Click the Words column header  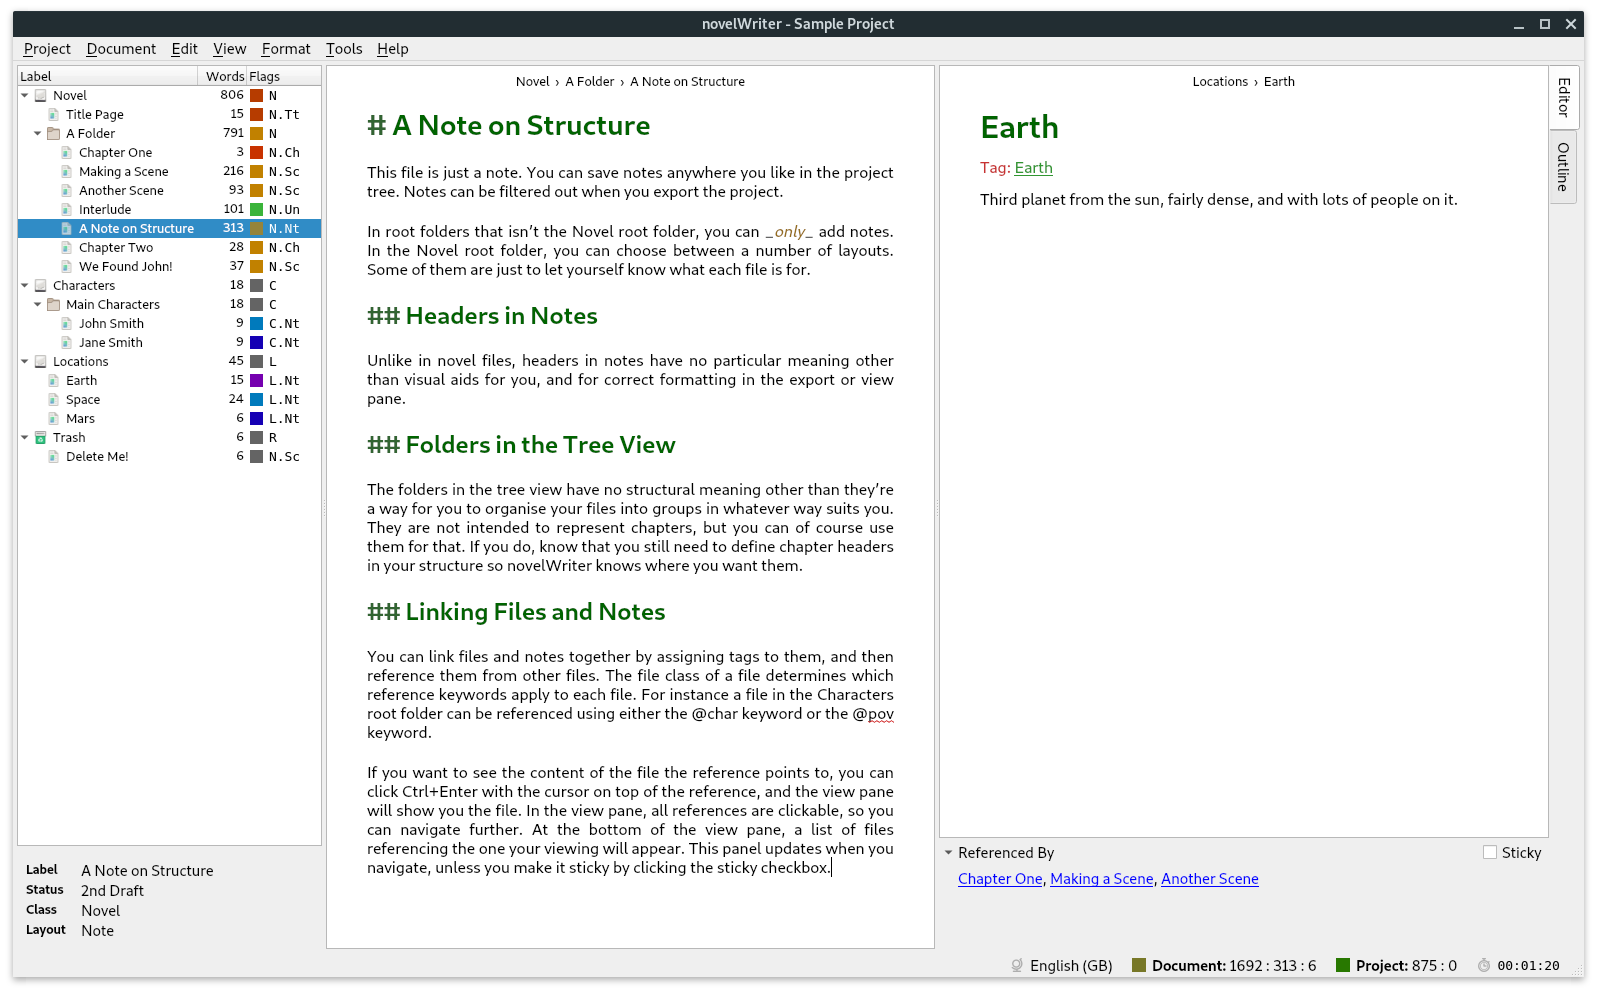pyautogui.click(x=224, y=76)
